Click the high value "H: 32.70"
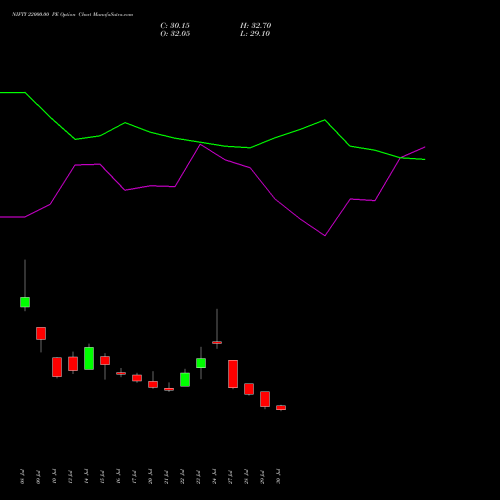This screenshot has width=500, height=500. coord(256,26)
